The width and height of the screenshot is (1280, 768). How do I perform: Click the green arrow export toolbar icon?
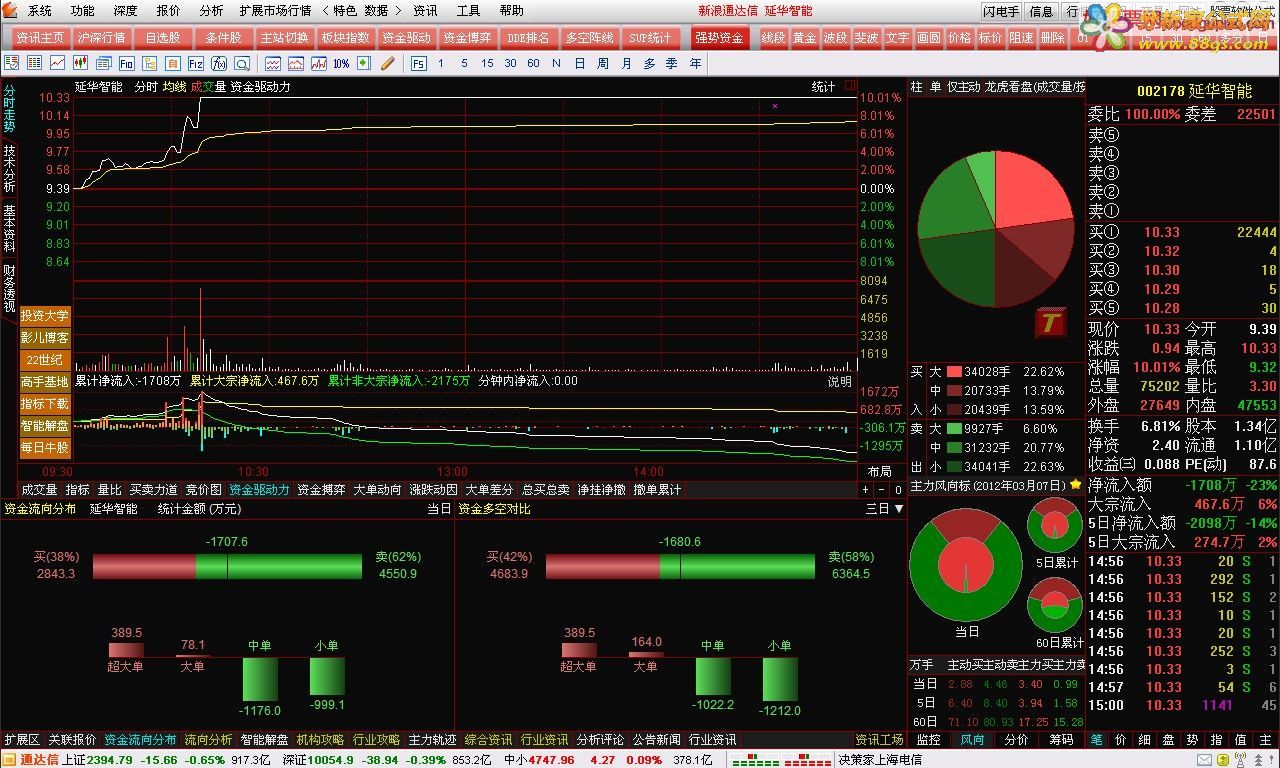click(x=364, y=63)
